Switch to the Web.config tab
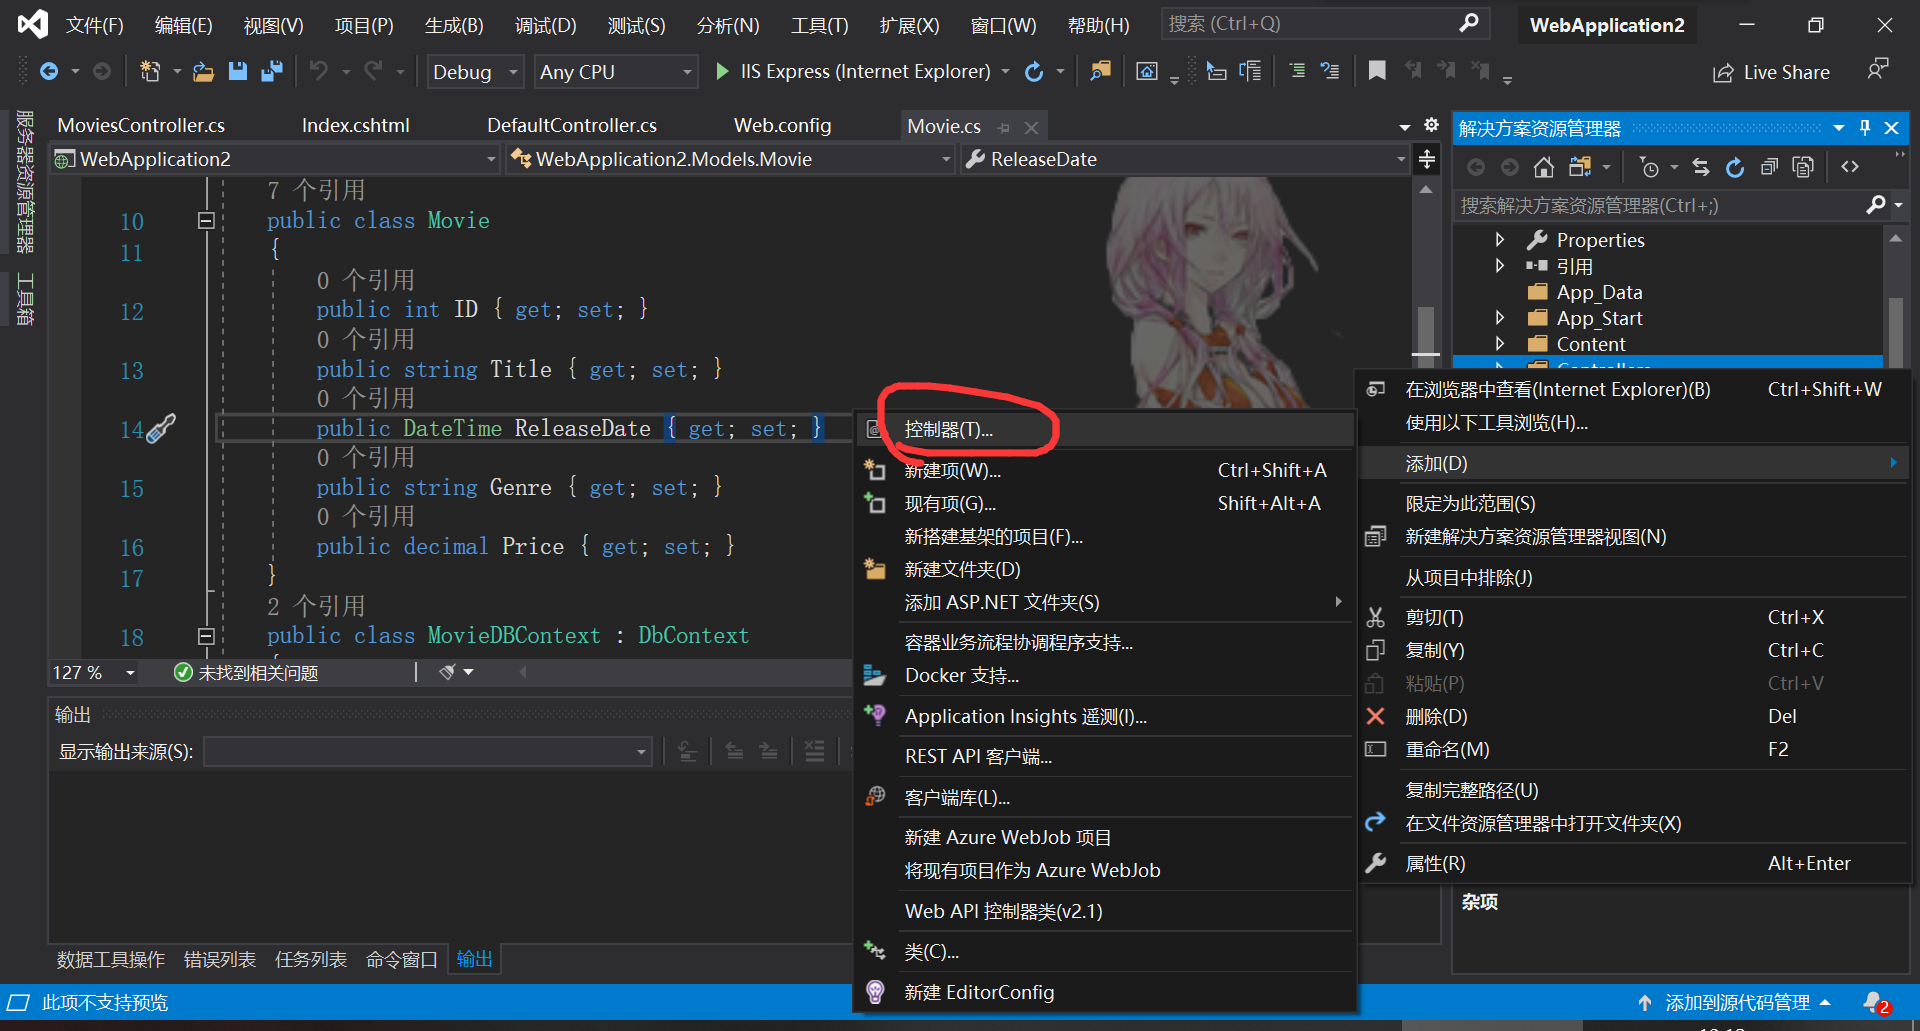This screenshot has width=1920, height=1031. point(782,124)
